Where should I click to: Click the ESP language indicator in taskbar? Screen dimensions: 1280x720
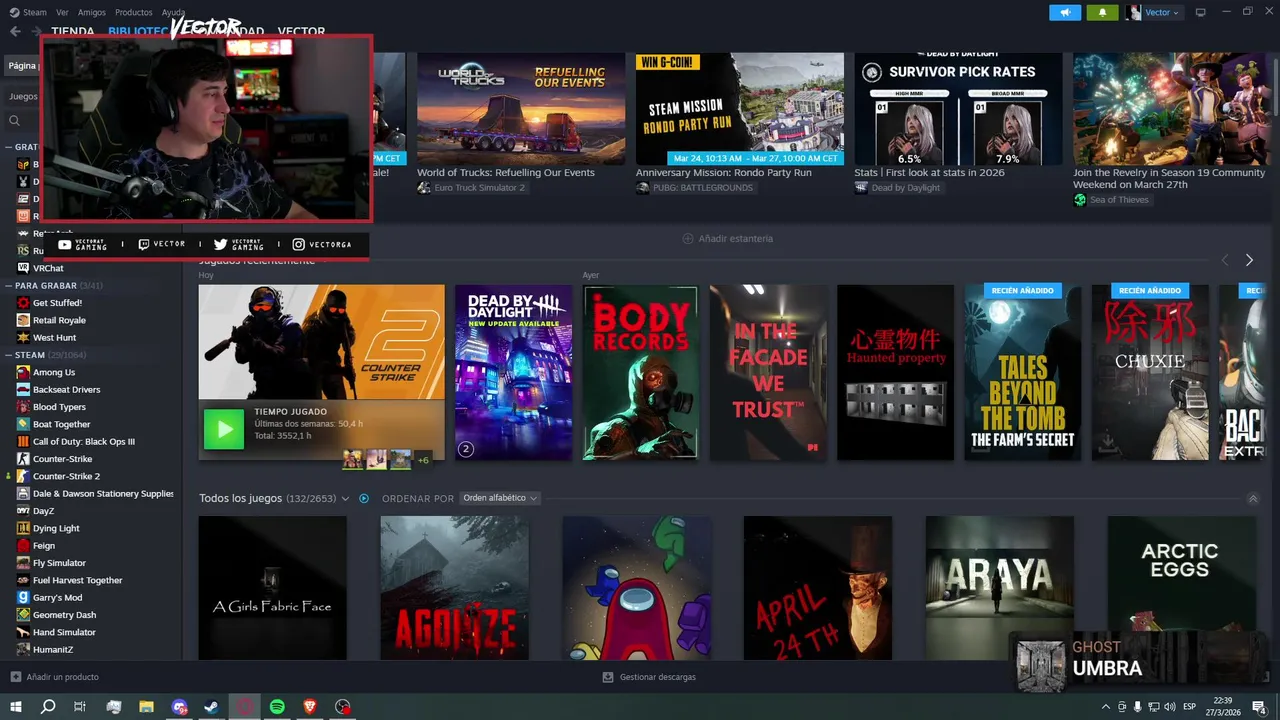1190,707
